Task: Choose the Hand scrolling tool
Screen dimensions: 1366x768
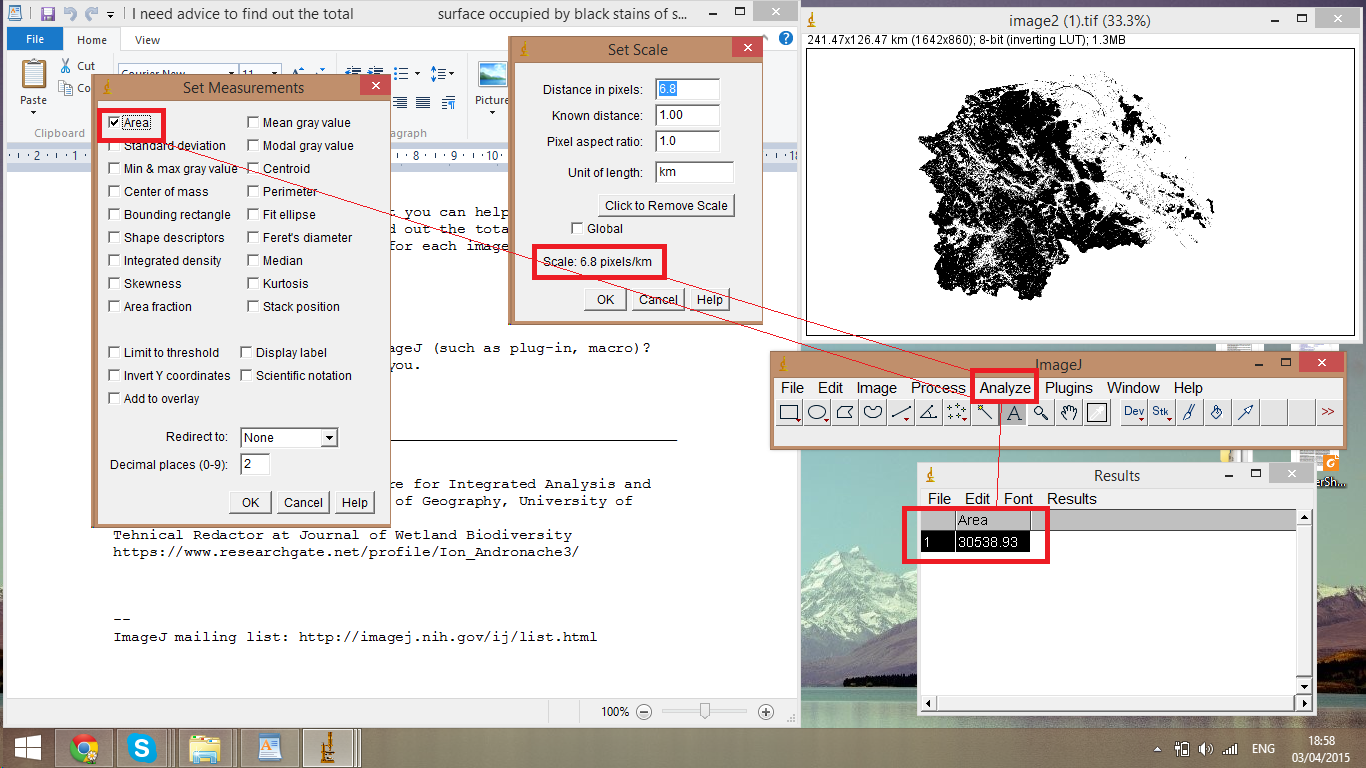Action: [x=1069, y=412]
